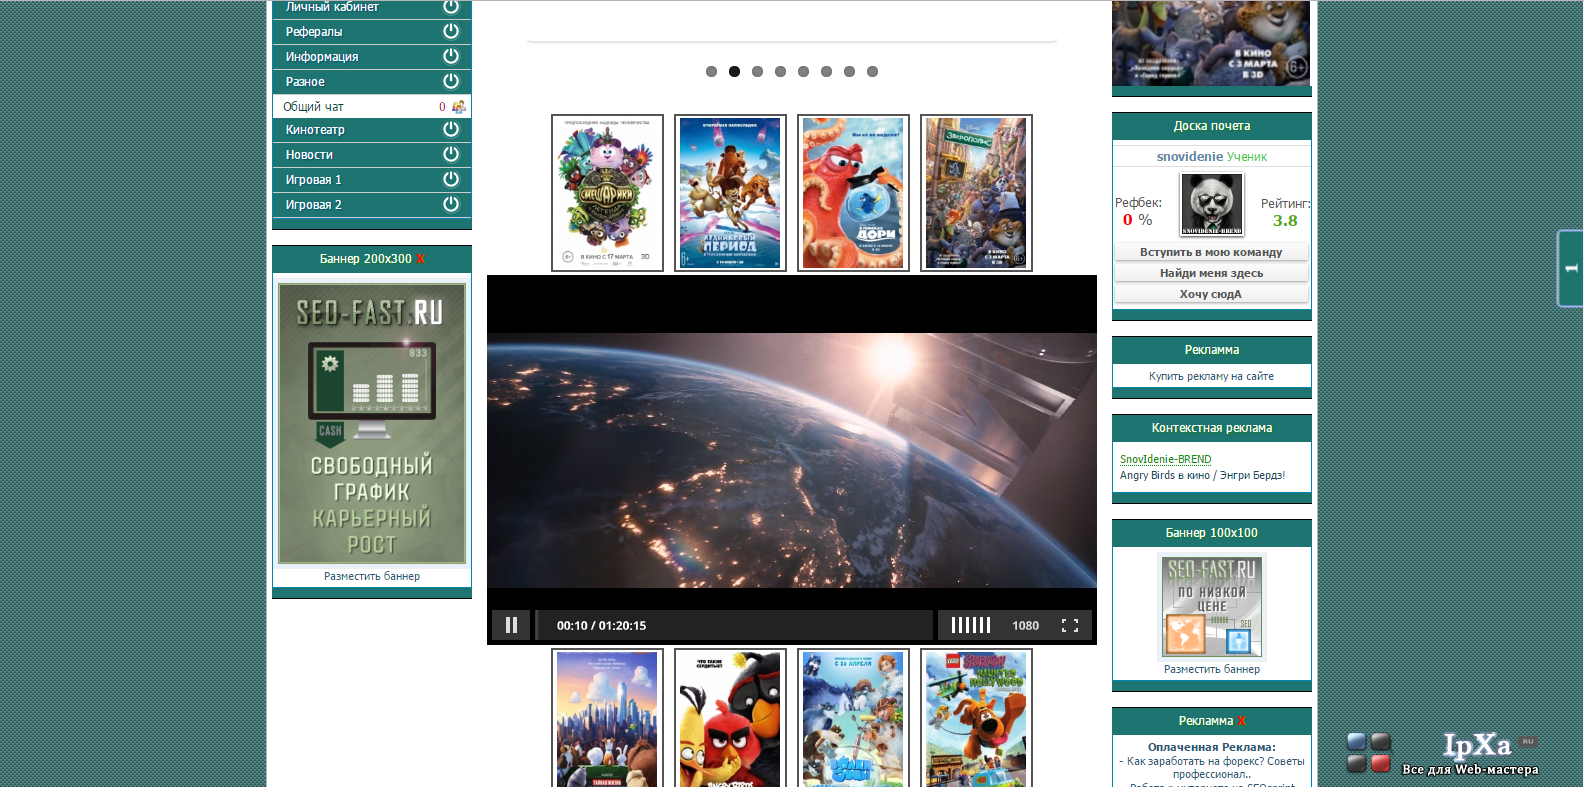Screen dimensions: 1584x787
Task: Toggle power icon next to Рефералы
Action: [x=451, y=31]
